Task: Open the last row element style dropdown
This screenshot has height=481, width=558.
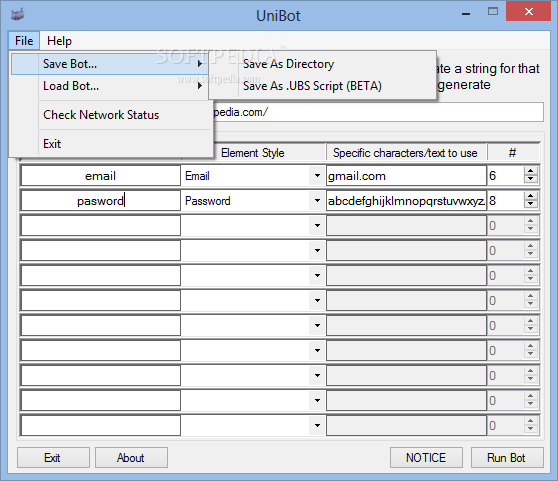Action: (317, 425)
